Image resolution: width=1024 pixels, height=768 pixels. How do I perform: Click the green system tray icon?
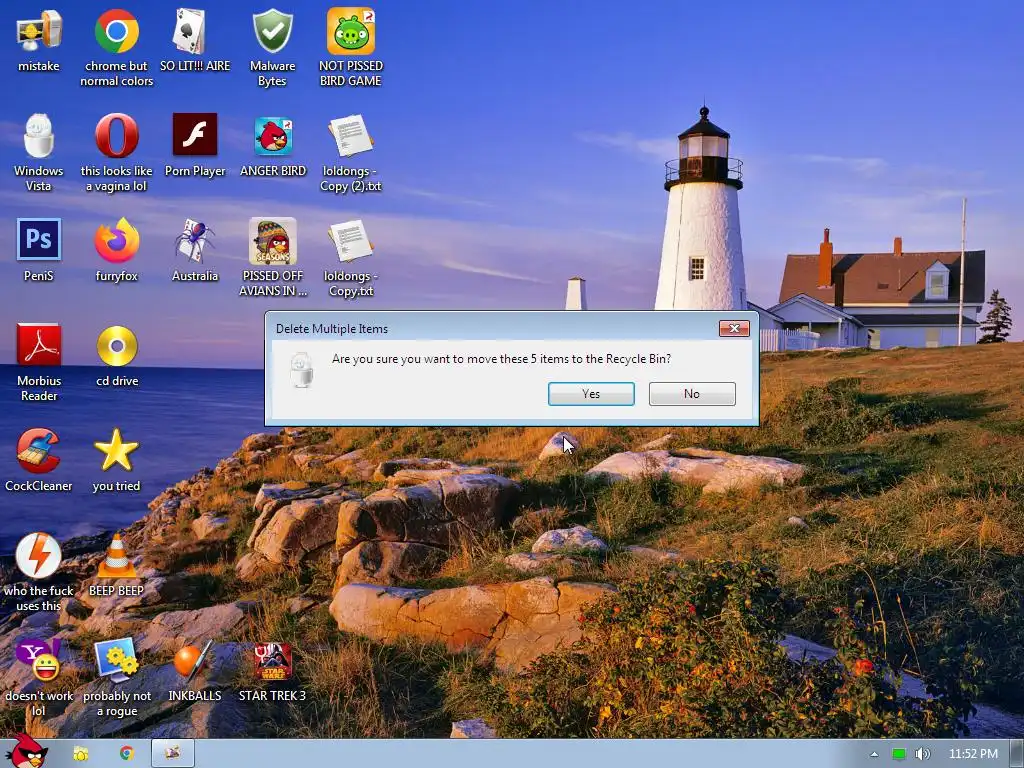pyautogui.click(x=899, y=754)
